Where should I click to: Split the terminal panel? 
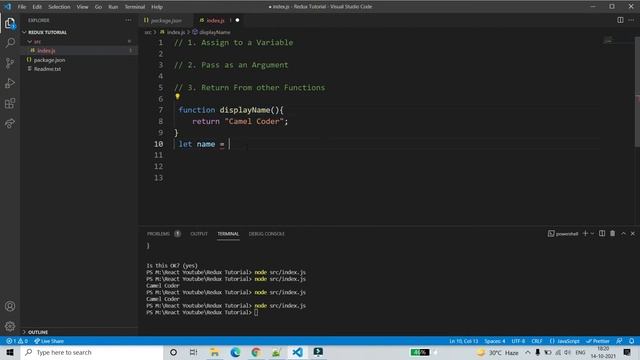tap(602, 233)
